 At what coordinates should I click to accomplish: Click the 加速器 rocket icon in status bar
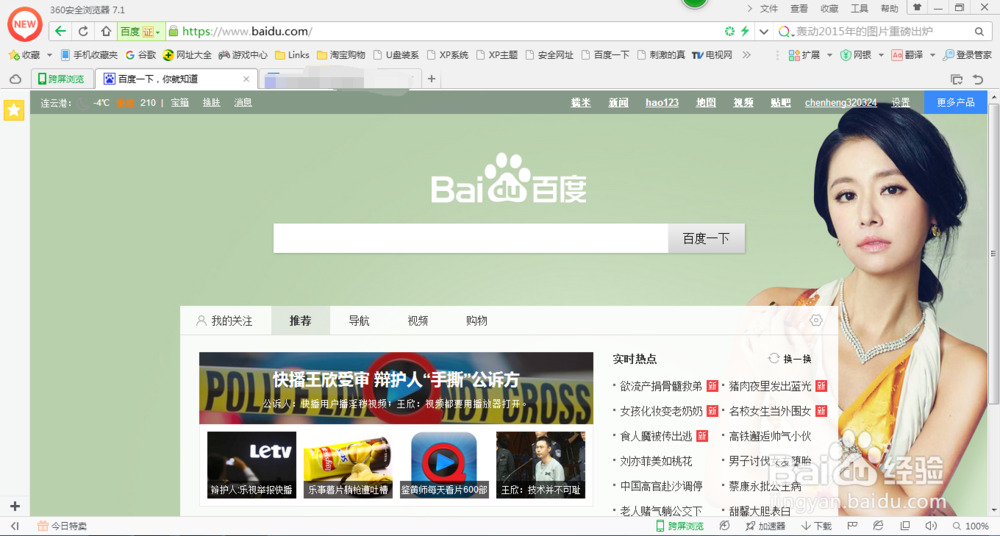765,526
